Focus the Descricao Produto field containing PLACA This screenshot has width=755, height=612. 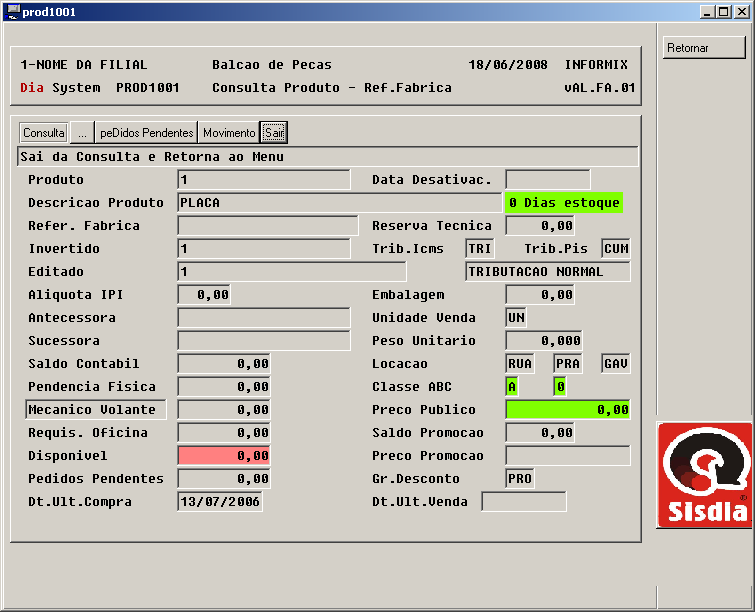pos(339,203)
